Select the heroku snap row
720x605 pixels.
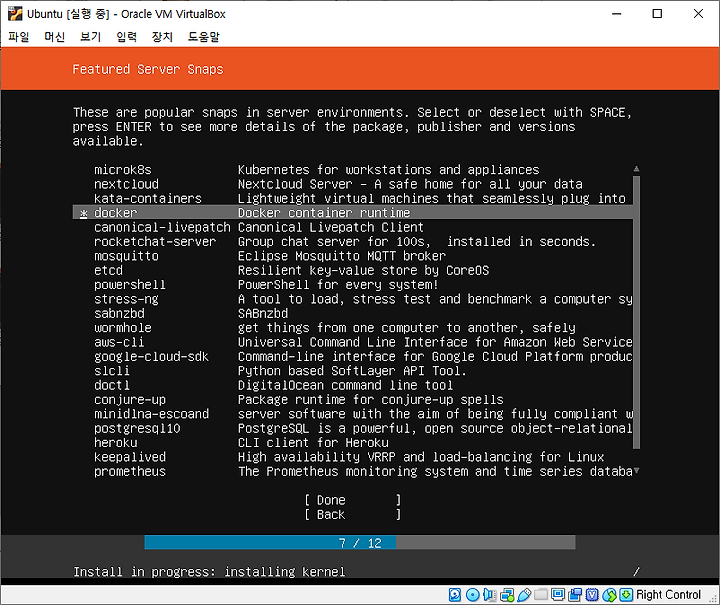[353, 443]
